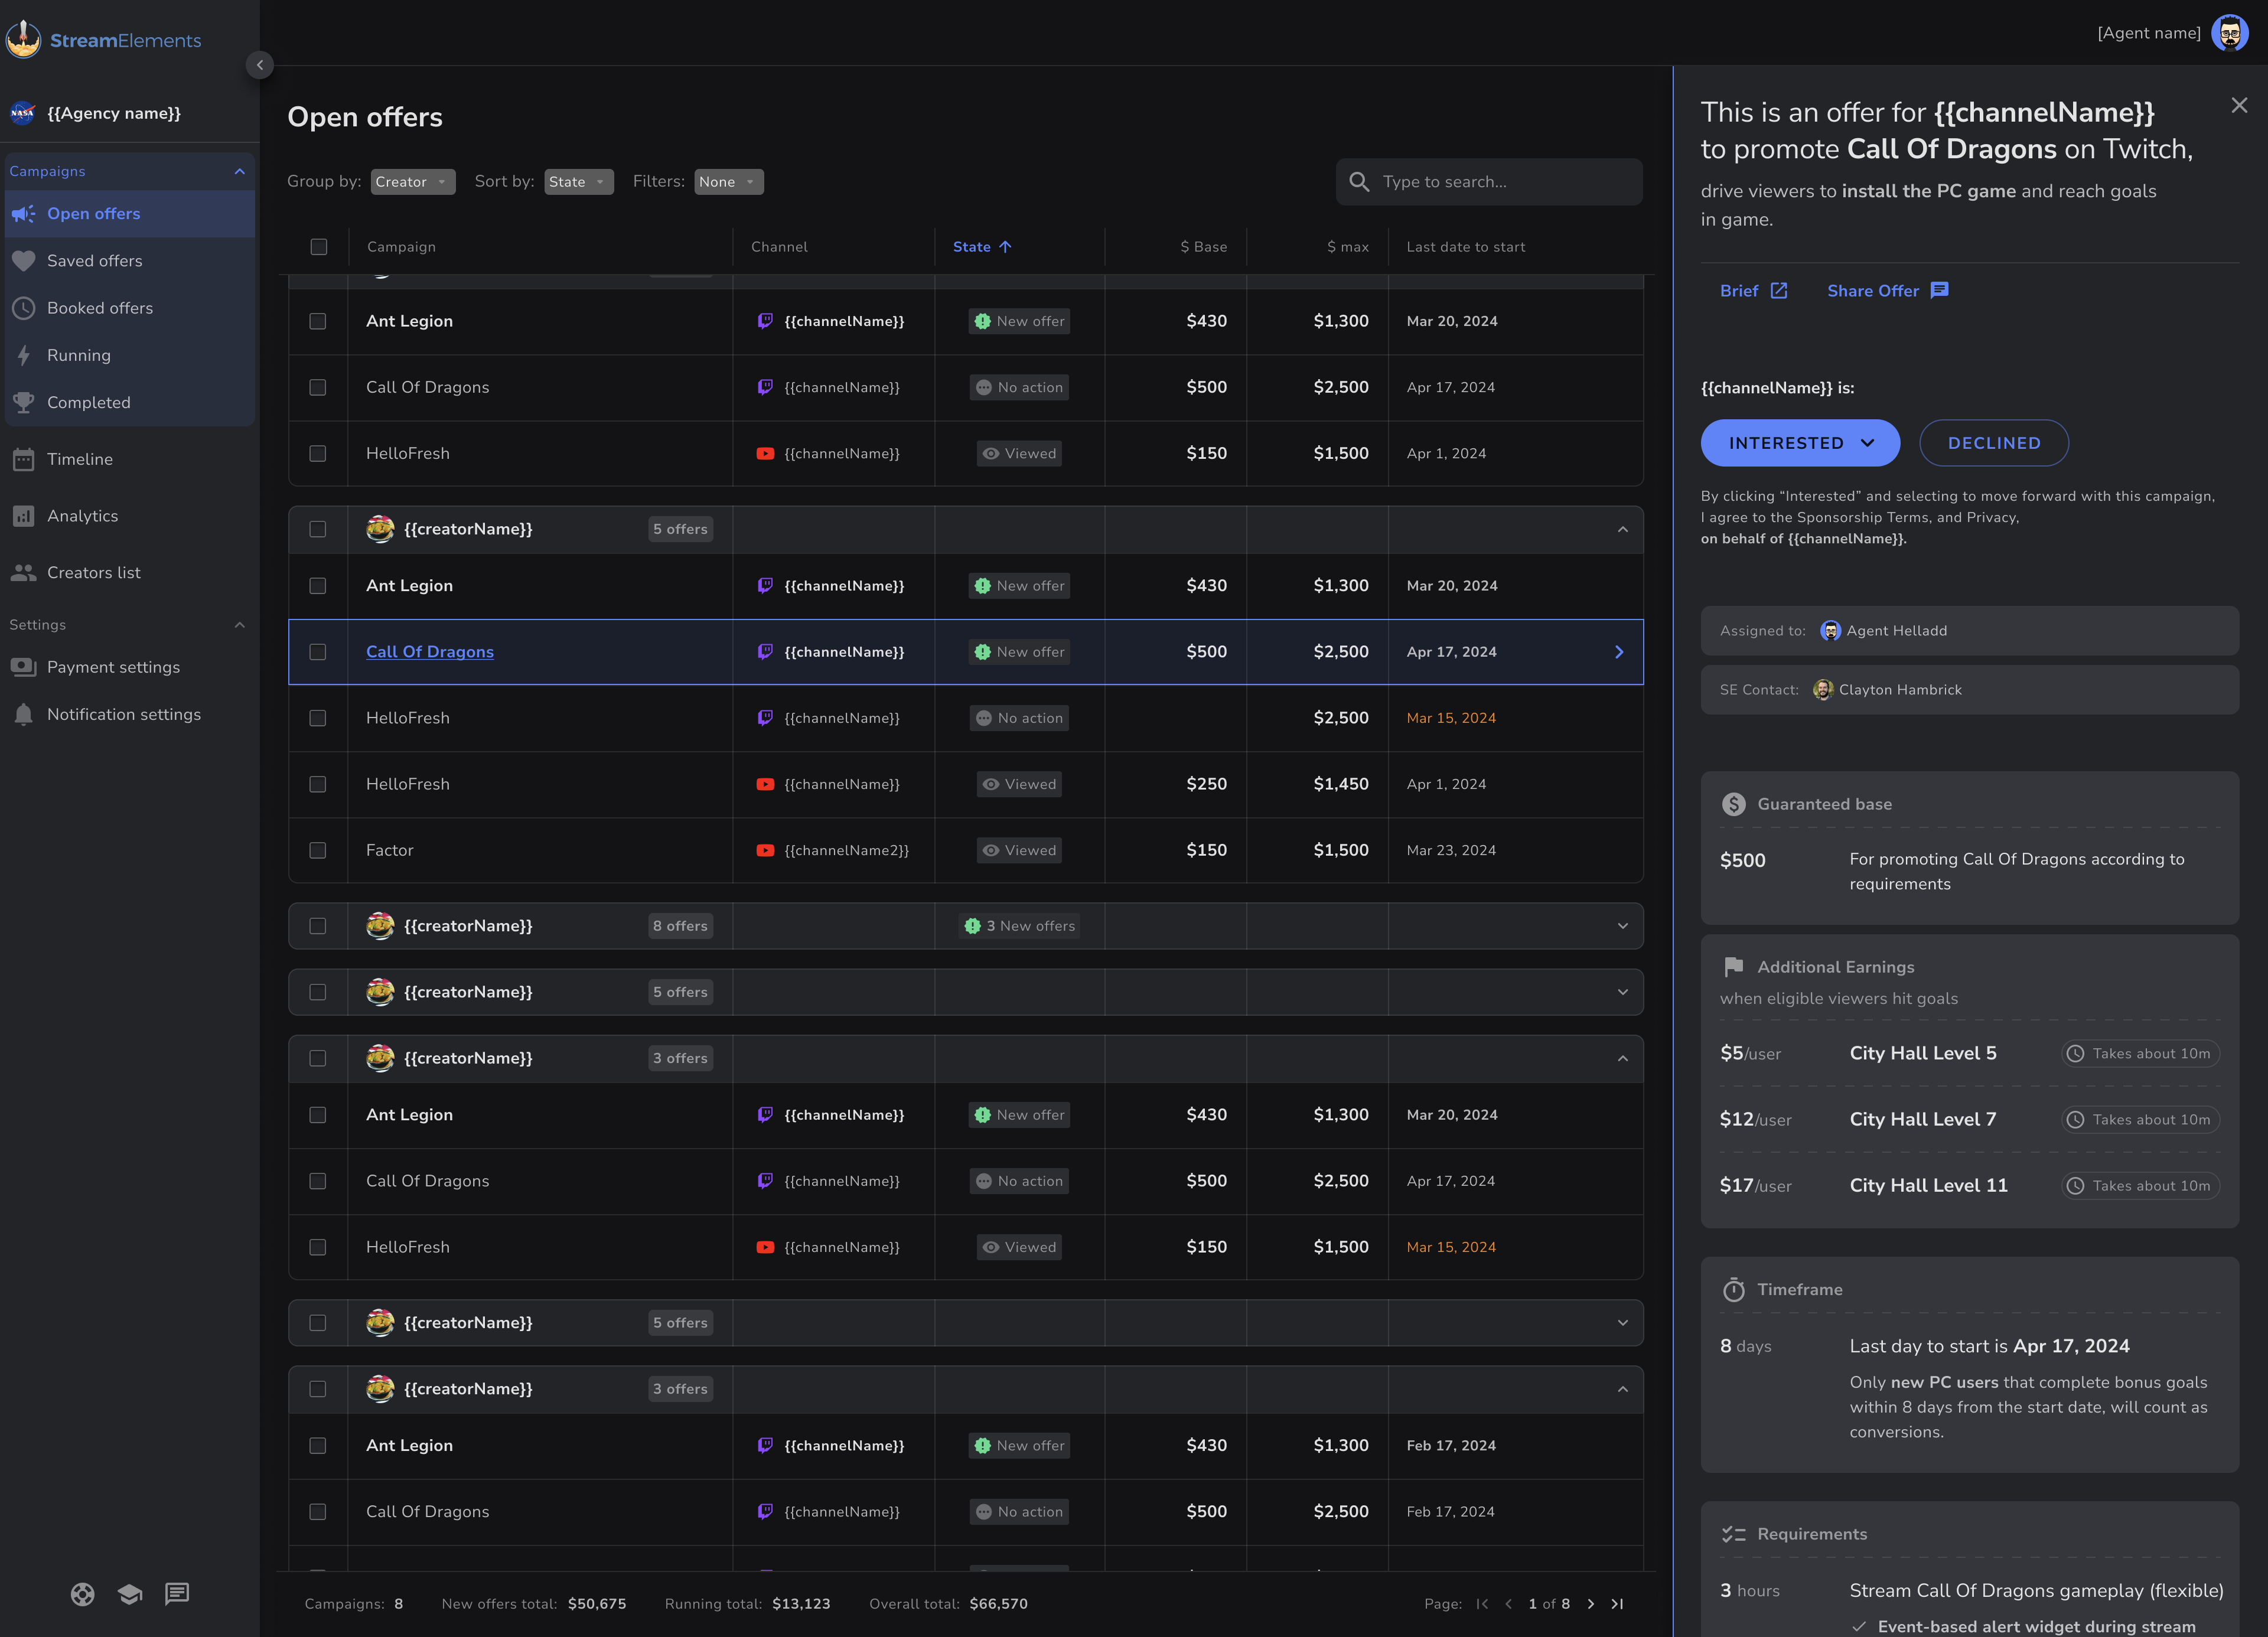2268x1637 pixels.
Task: Collapse the creator group with 8 offers
Action: 1624,925
